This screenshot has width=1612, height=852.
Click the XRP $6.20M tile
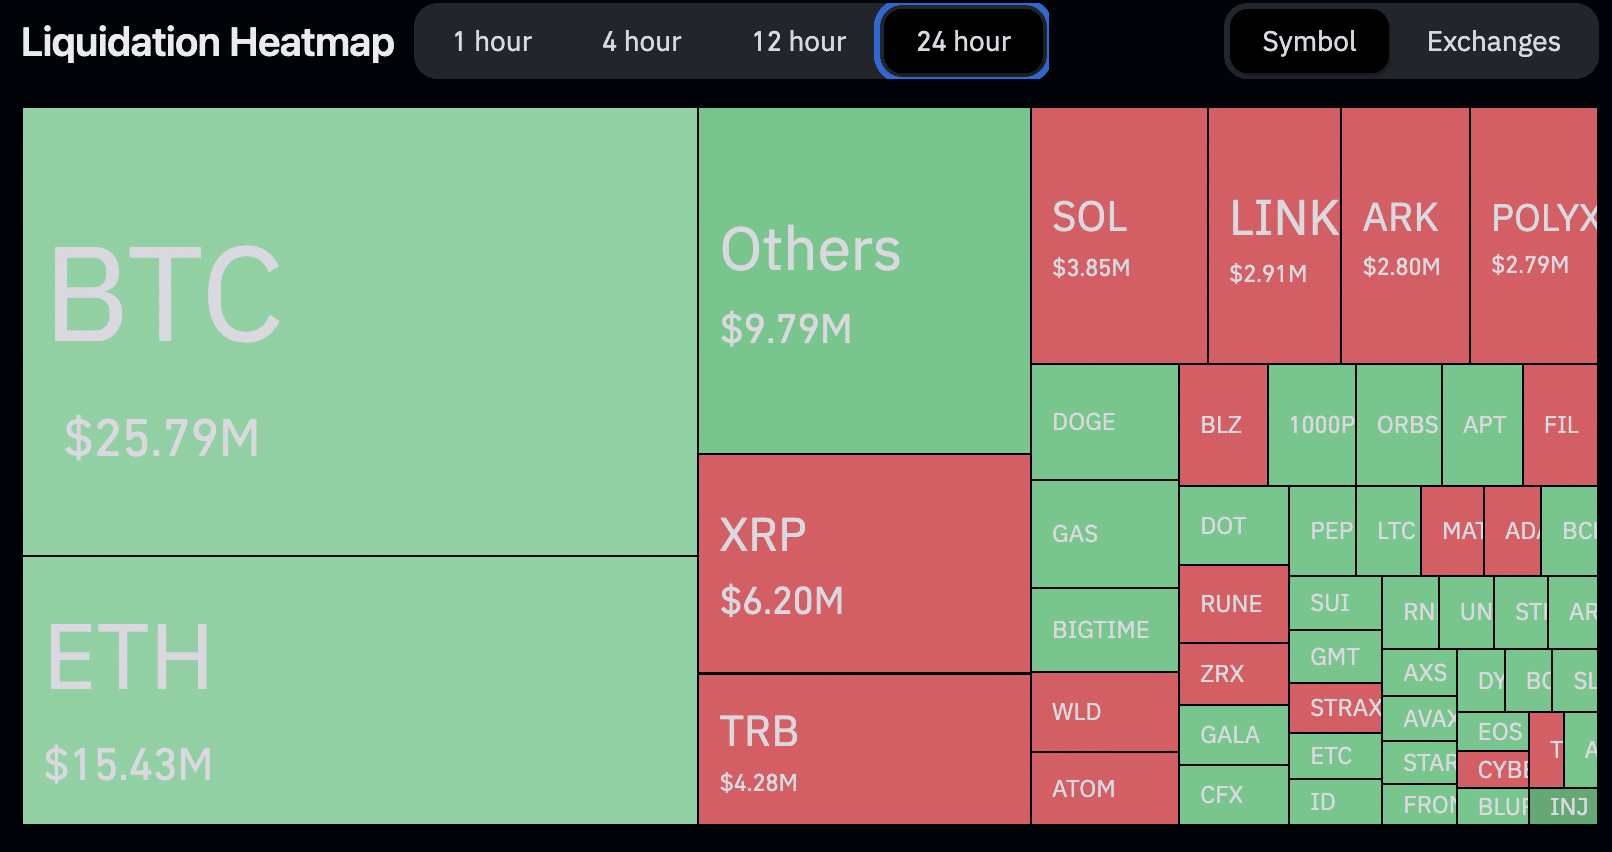(864, 563)
